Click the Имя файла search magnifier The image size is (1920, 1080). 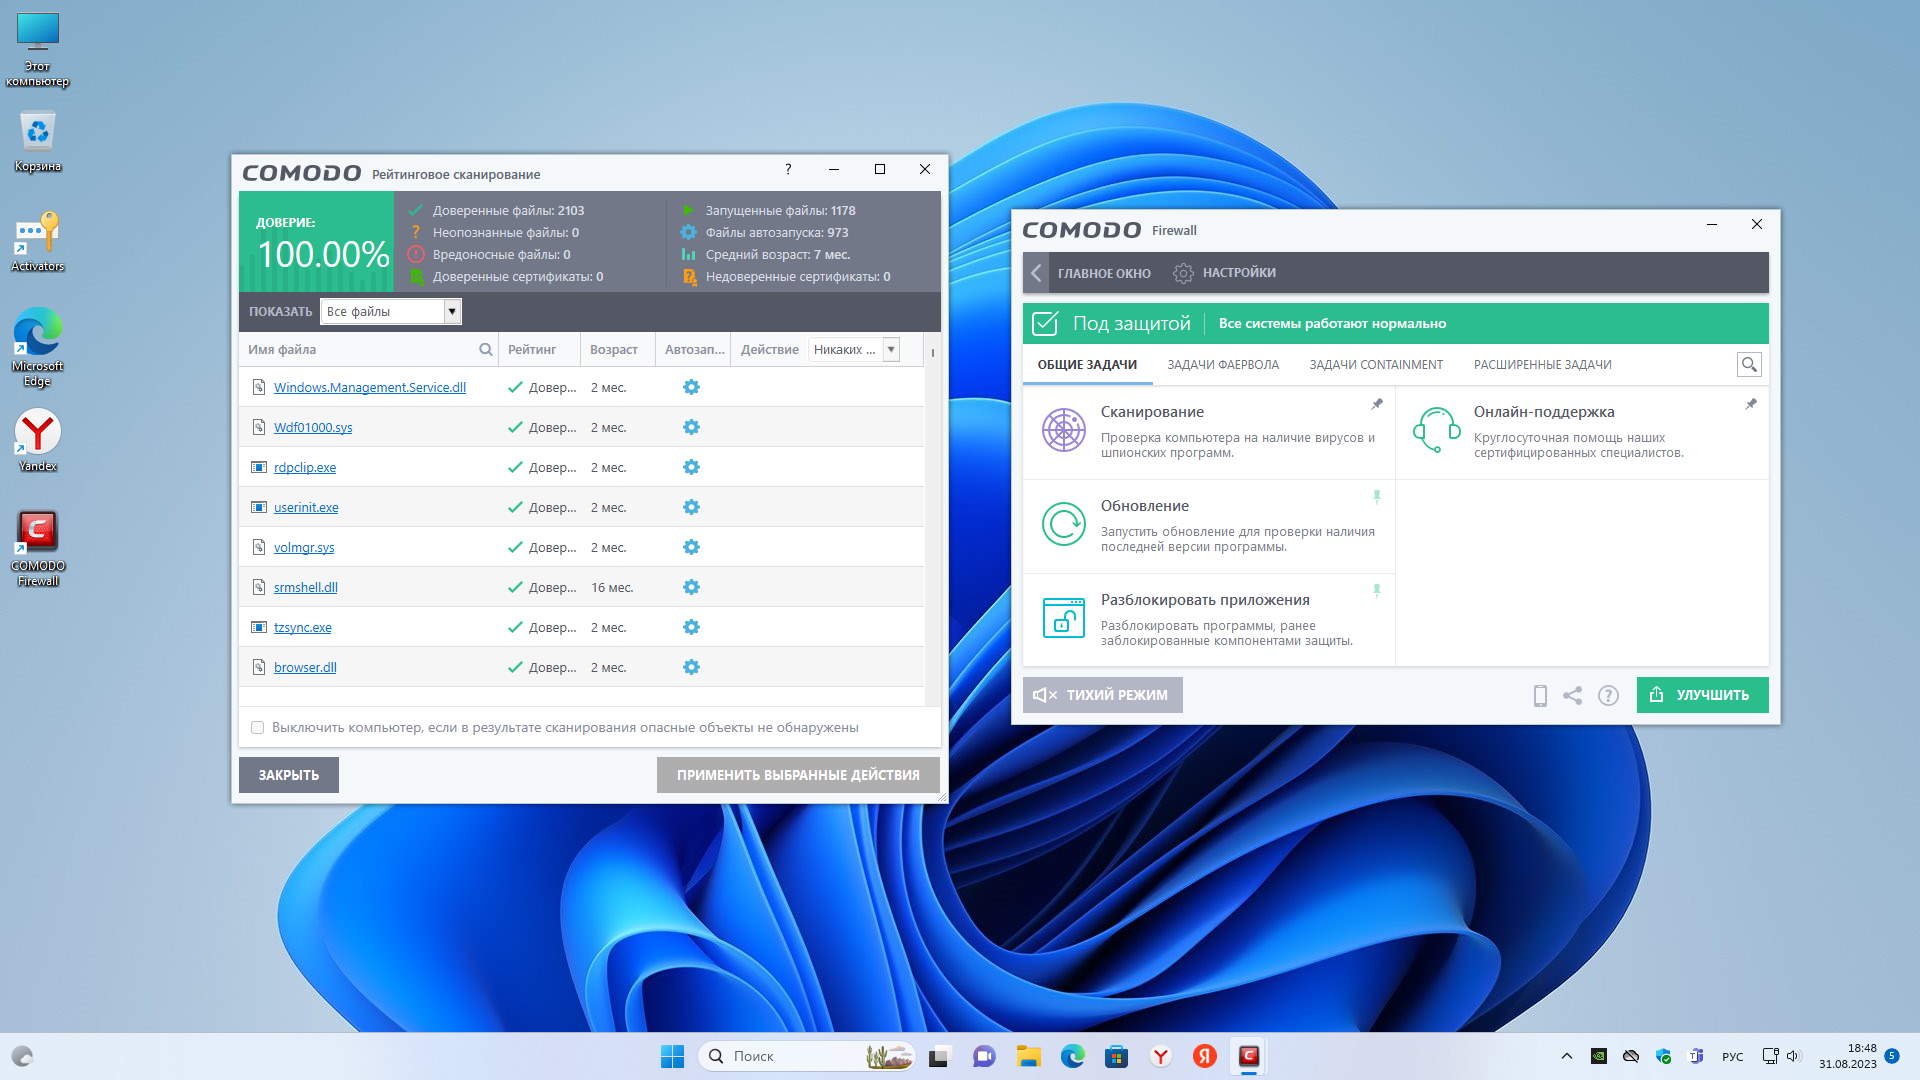486,350
